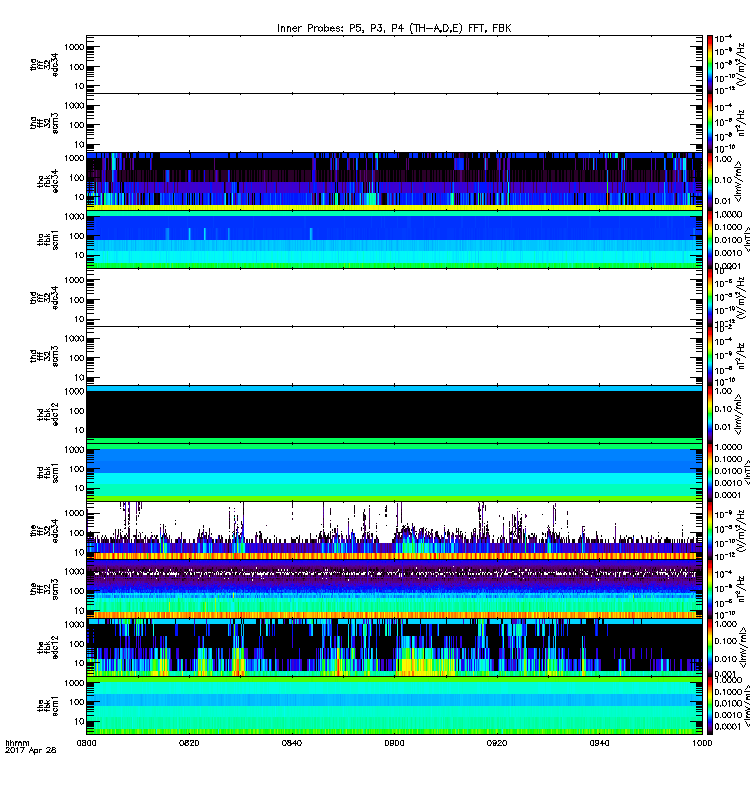Click the 0900 time axis label

[x=394, y=743]
